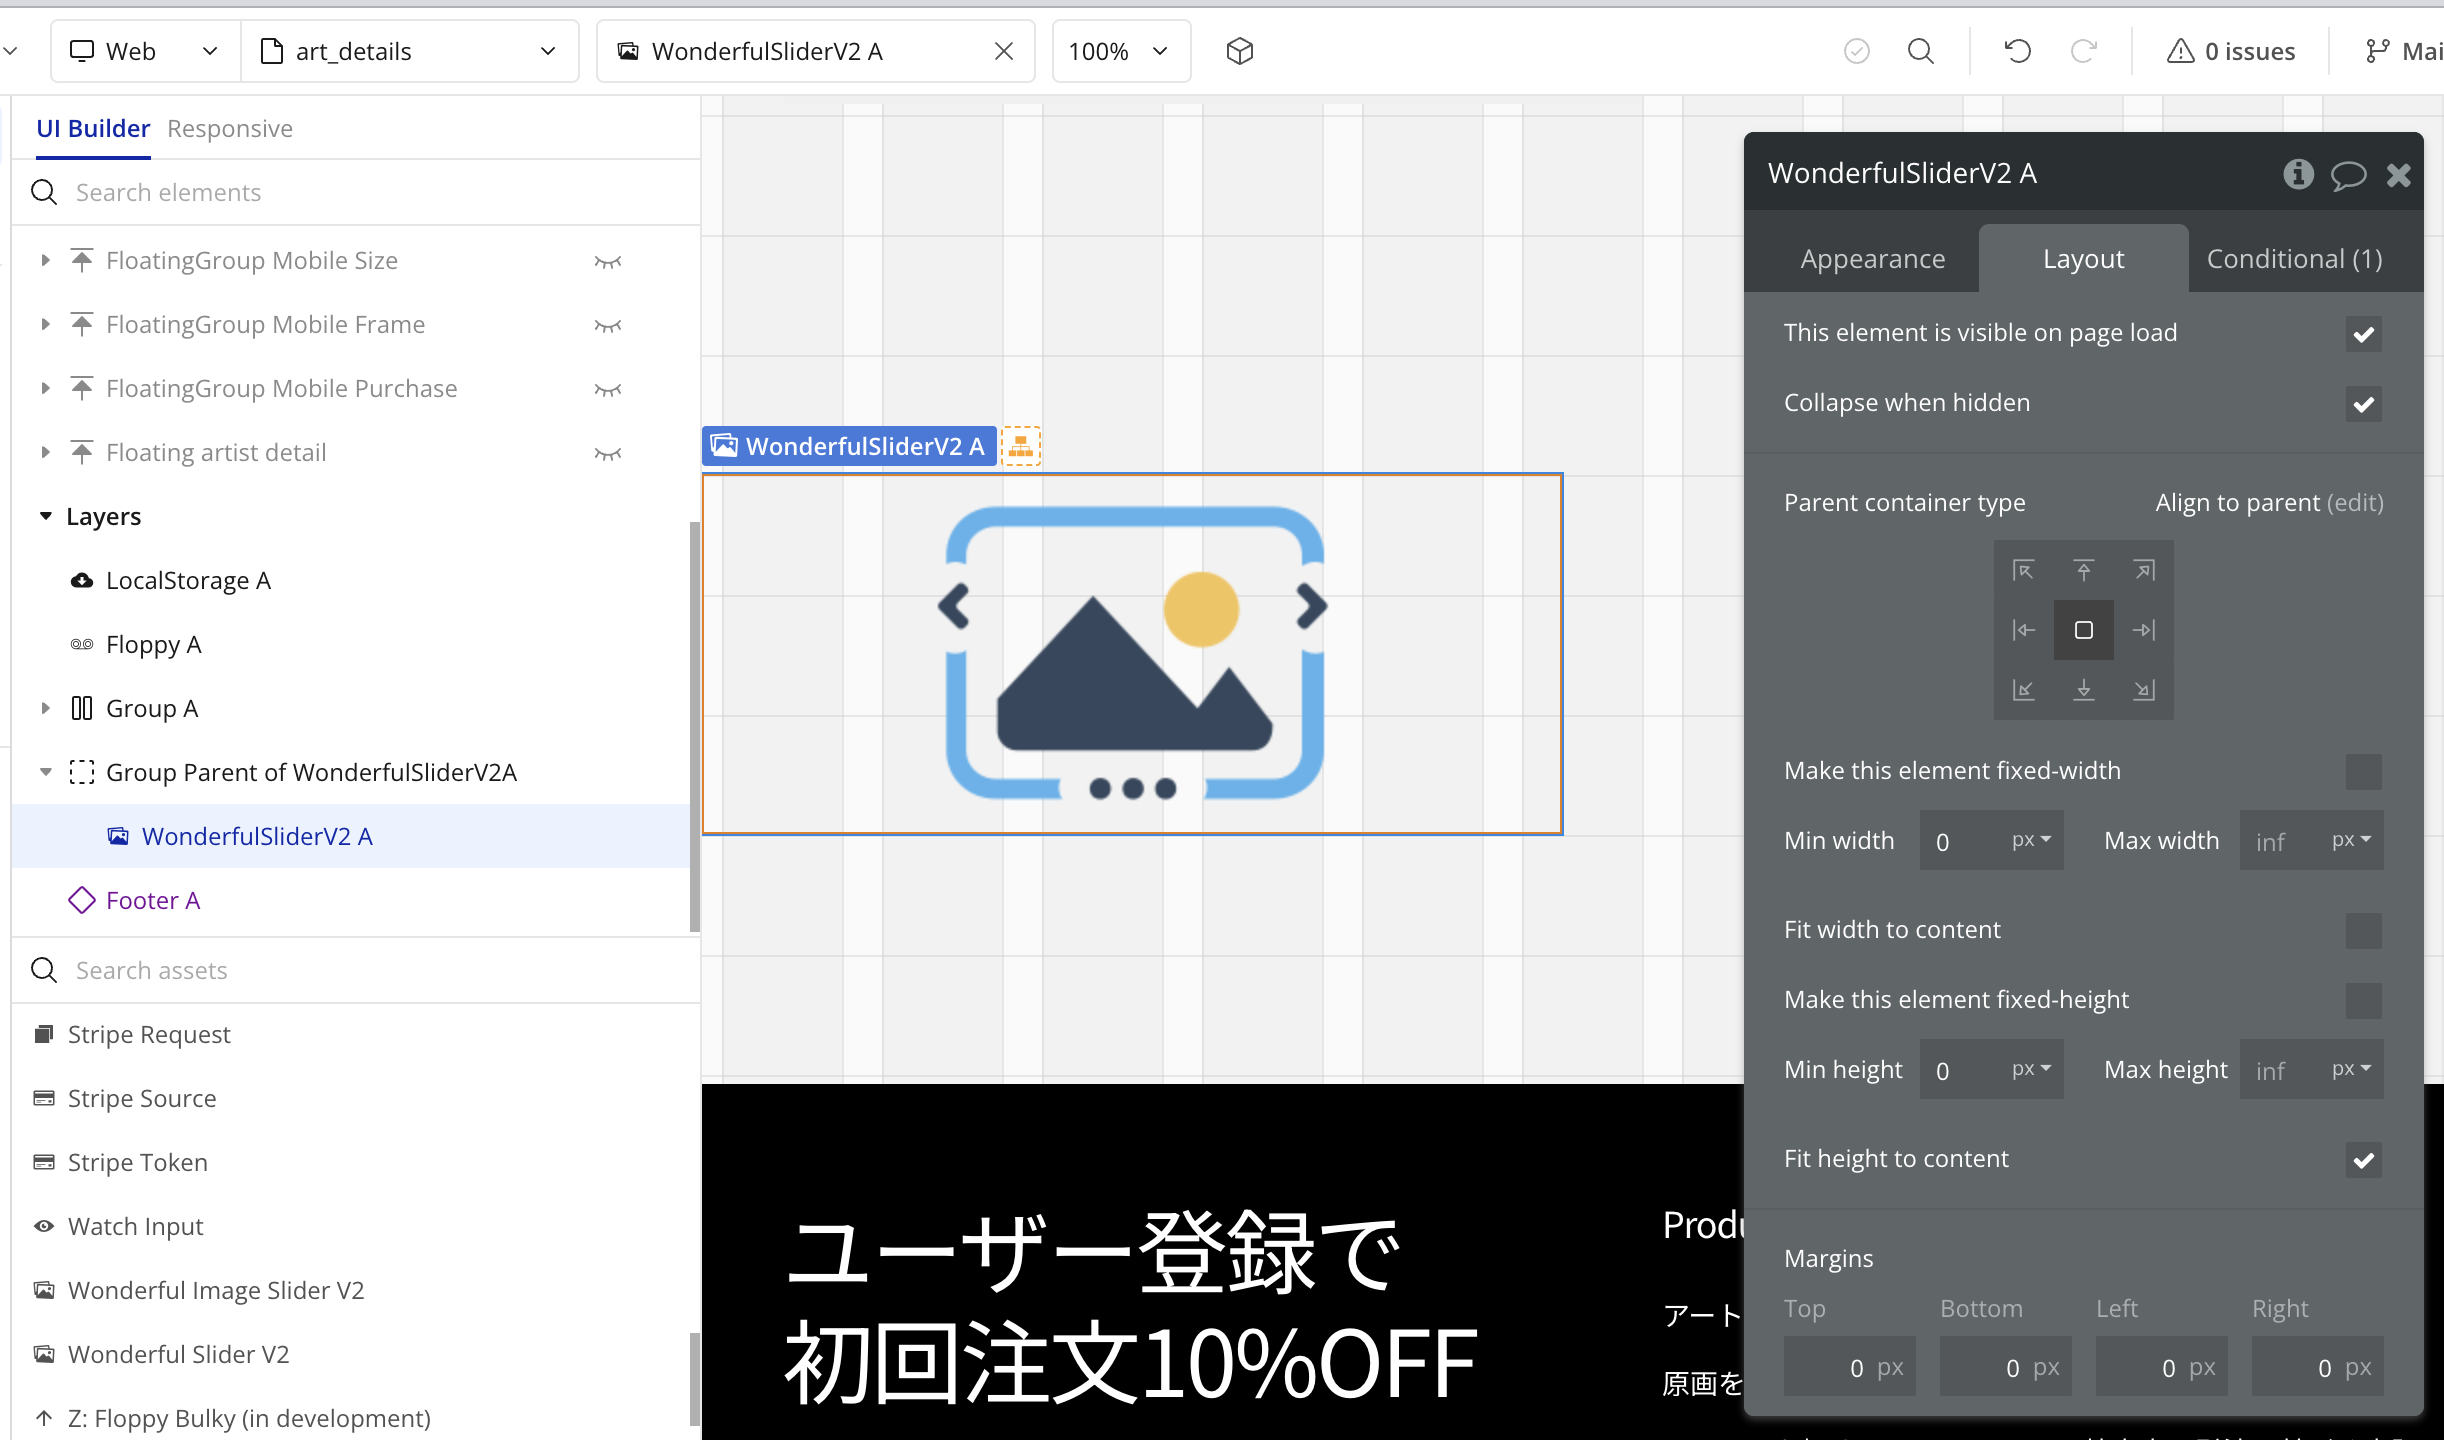Click the redo arrow icon
Viewport: 2444px width, 1440px height.
point(2084,51)
